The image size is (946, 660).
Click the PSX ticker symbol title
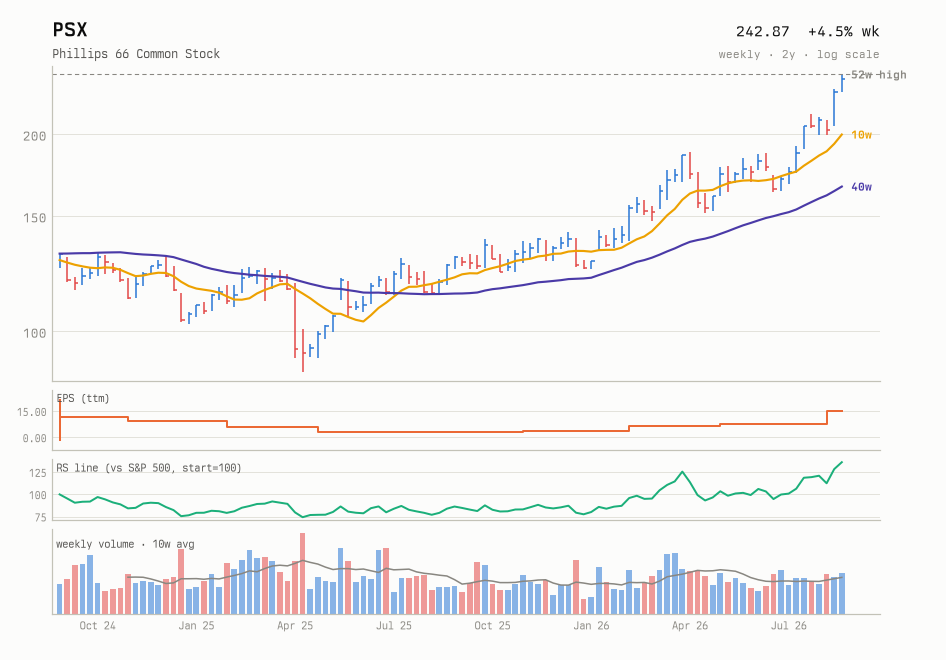tap(70, 30)
